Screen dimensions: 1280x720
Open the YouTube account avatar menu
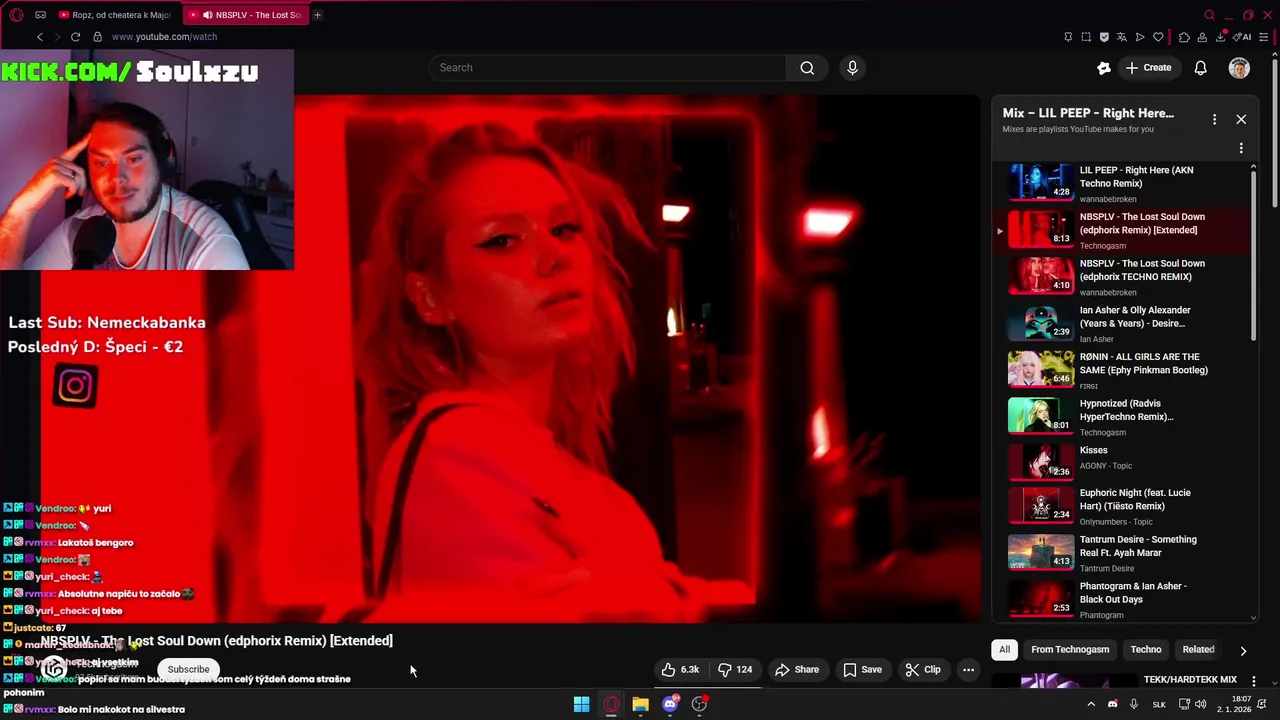(x=1239, y=68)
